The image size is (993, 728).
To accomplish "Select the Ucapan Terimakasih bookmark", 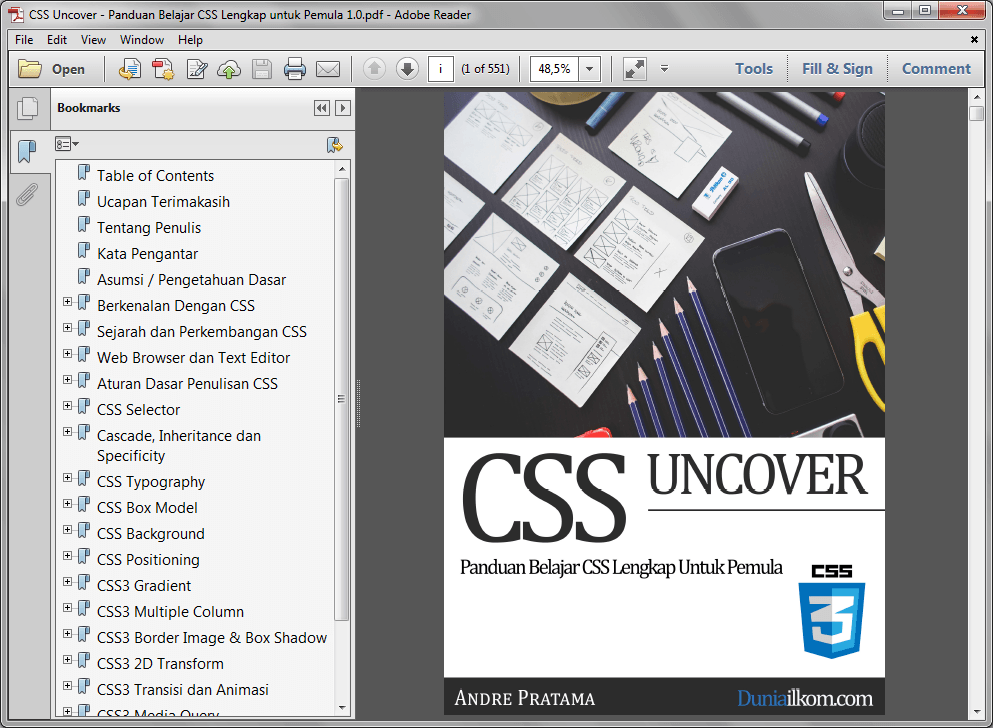I will 163,201.
